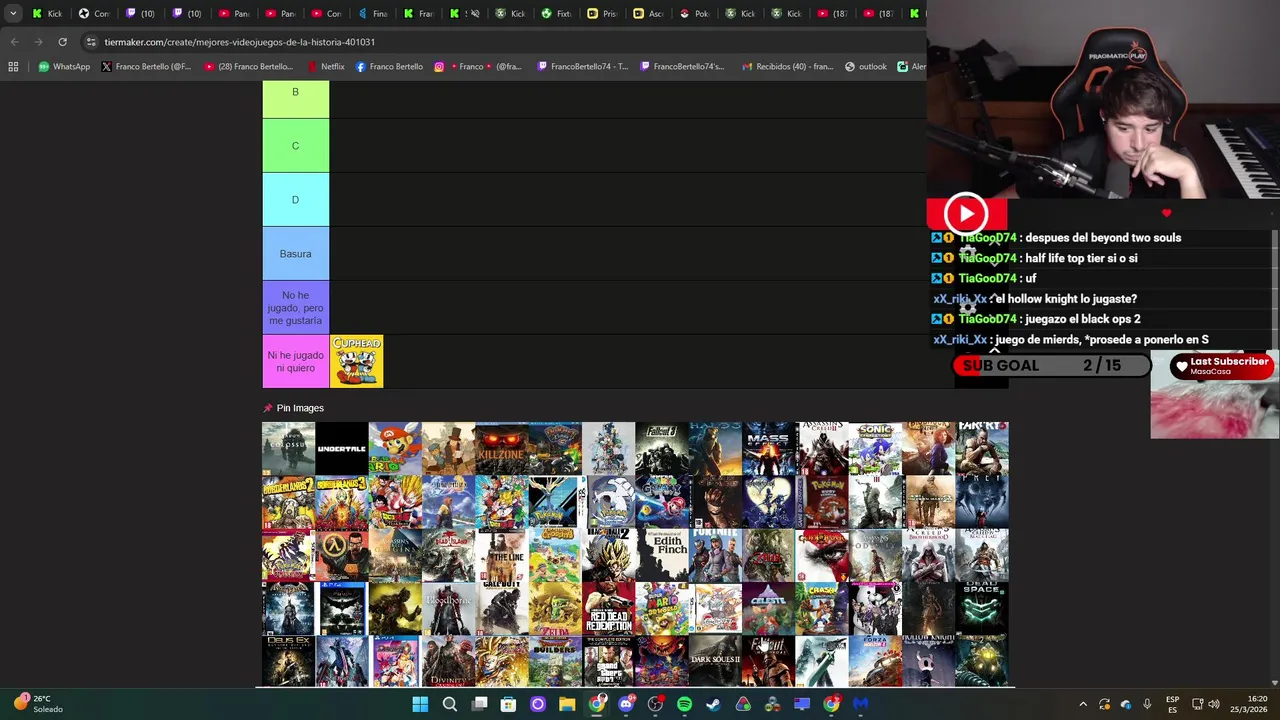Screen dimensions: 1280x720
Task: Open the weather widget showing 26°C Soleado
Action: 38,704
